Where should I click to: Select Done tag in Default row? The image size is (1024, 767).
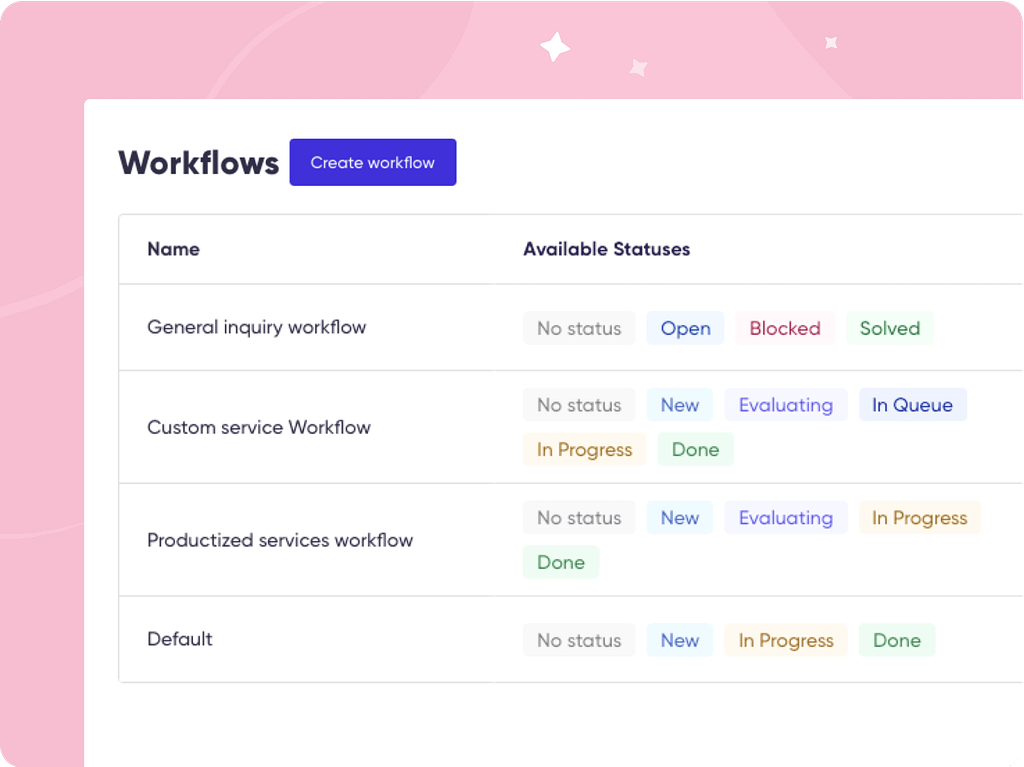pyautogui.click(x=897, y=640)
